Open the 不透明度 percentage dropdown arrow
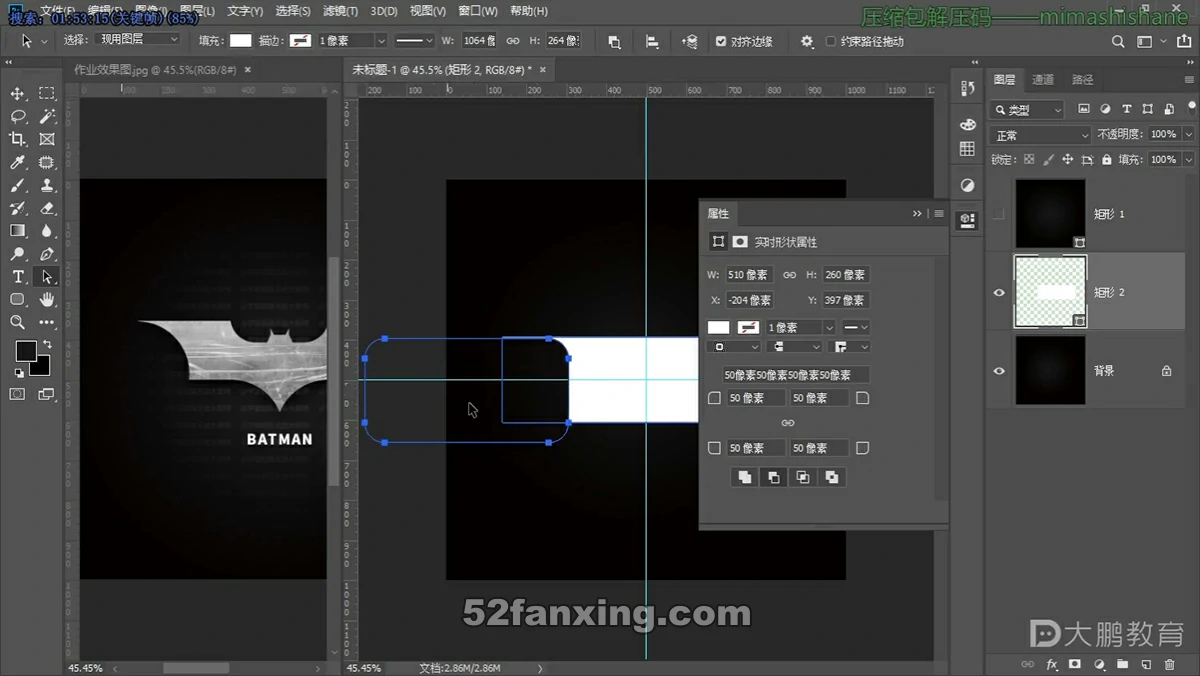Screen dimensions: 1200x676 pos(1188,134)
